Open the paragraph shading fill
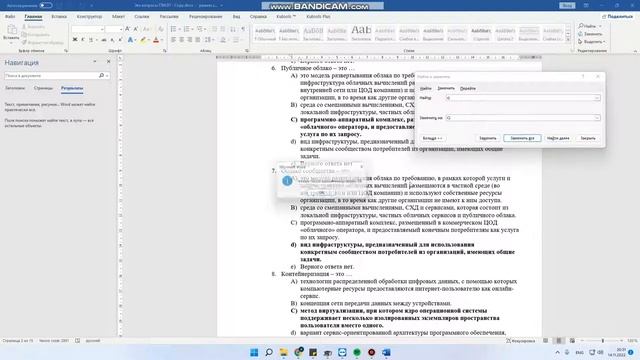640x360 pixels. coord(223,40)
